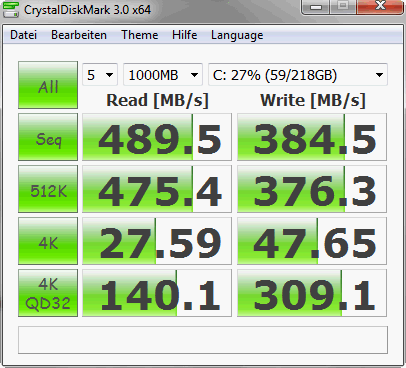Click the 4K QD32 read result 140.1
The height and width of the screenshot is (368, 406).
pyautogui.click(x=157, y=293)
